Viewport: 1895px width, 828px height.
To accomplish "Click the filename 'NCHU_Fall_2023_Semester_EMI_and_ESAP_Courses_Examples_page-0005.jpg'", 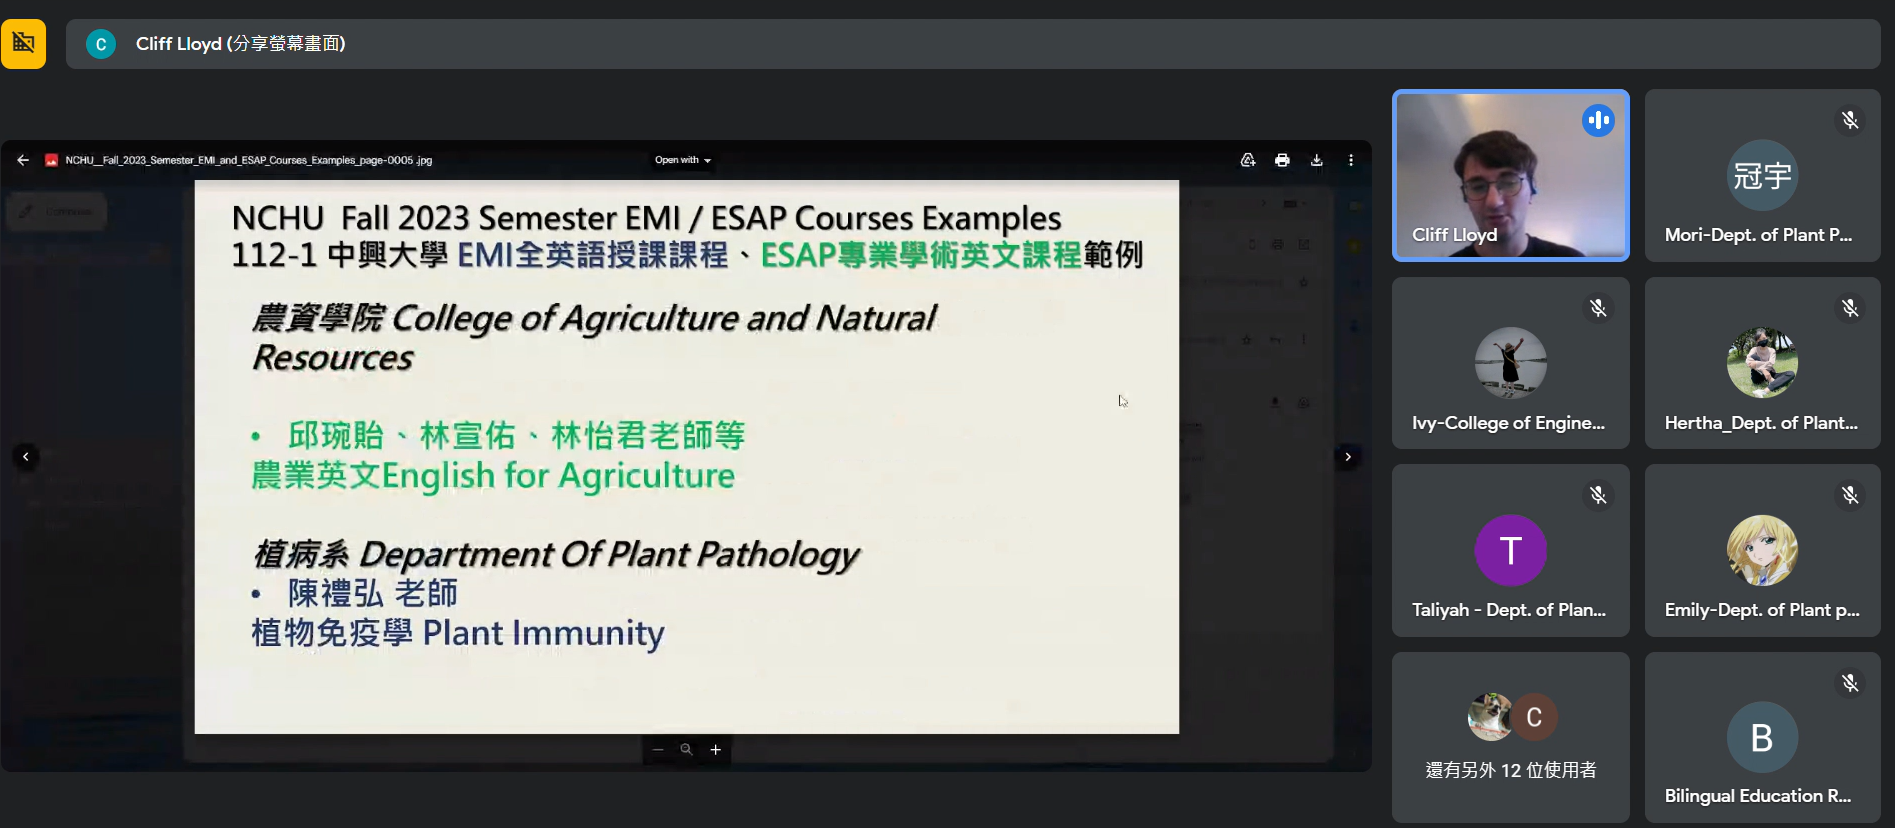I will (x=249, y=160).
